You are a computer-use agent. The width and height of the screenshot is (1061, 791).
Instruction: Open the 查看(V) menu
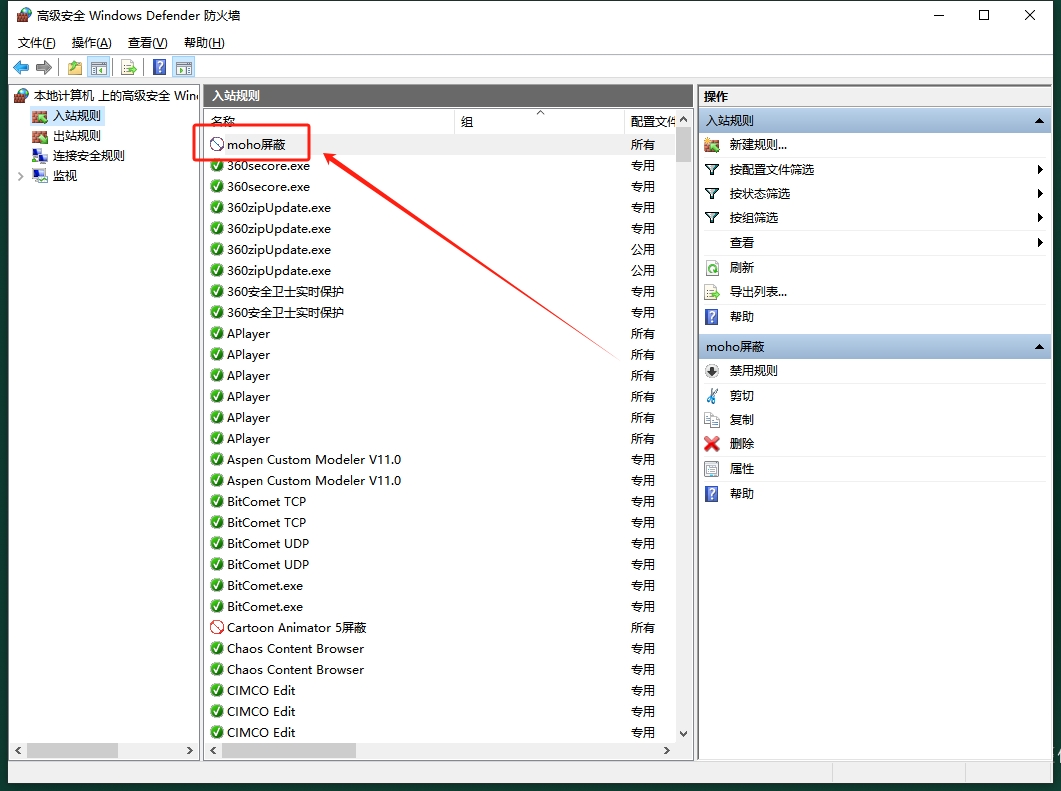click(147, 43)
